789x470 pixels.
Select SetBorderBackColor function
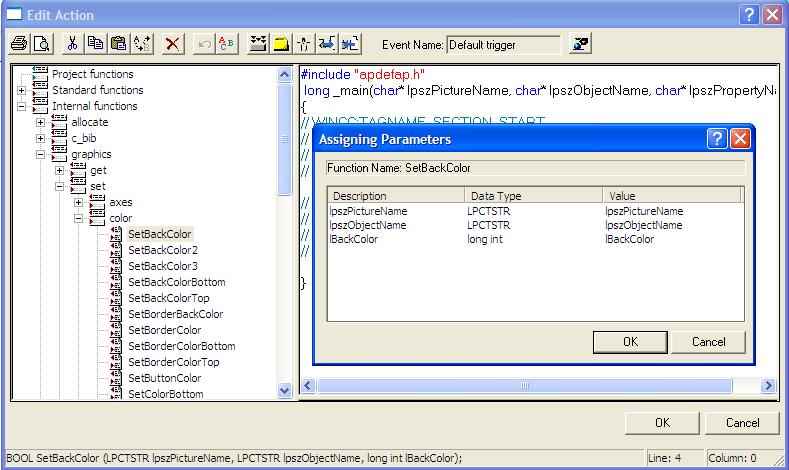176,314
